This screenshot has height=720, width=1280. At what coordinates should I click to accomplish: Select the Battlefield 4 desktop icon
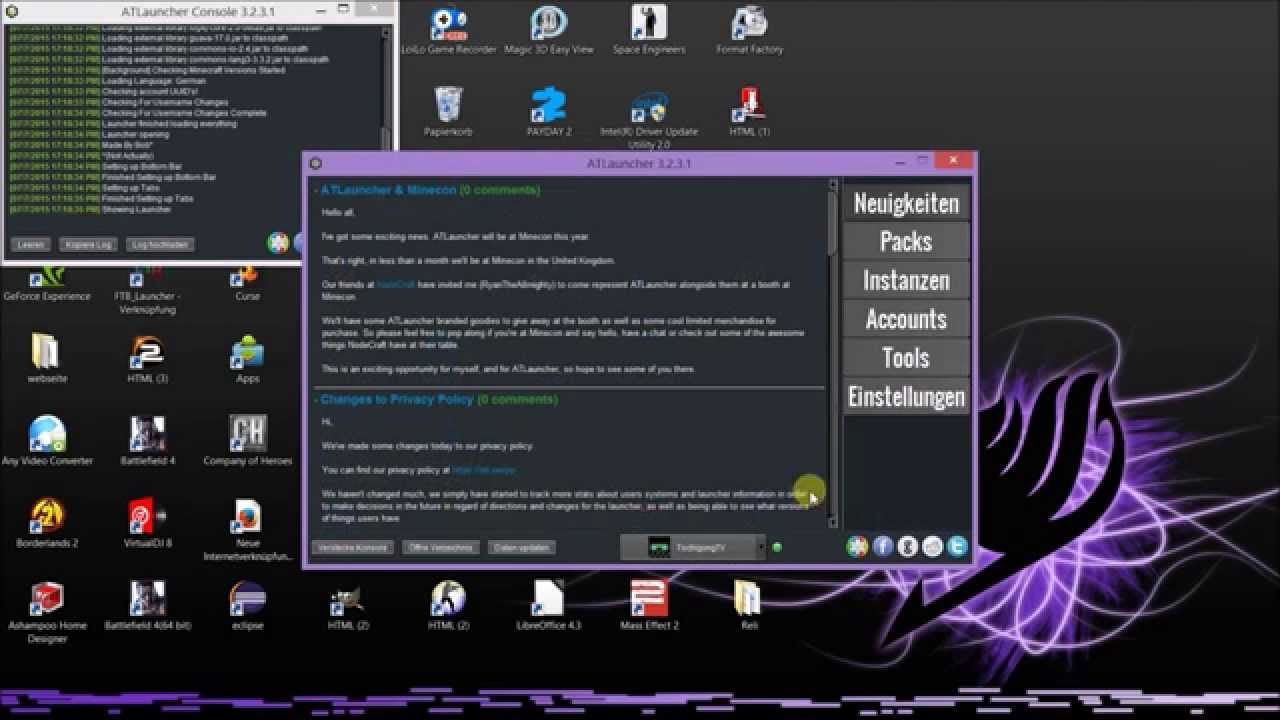point(147,441)
